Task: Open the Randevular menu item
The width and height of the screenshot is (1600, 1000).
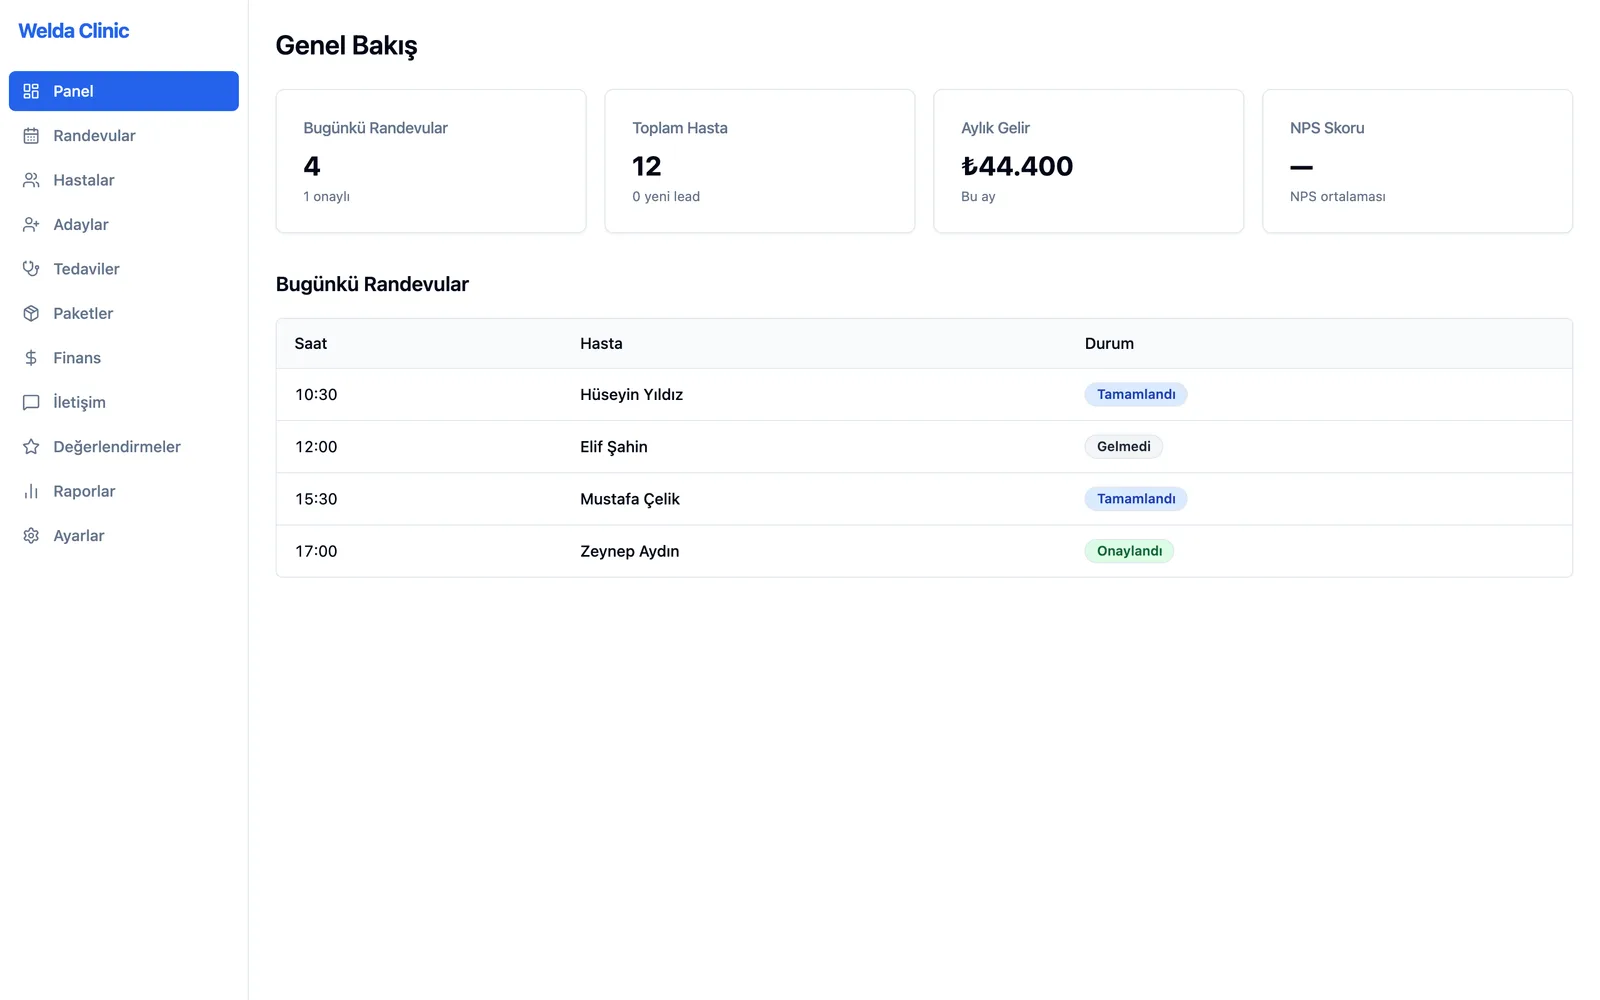Action: click(124, 136)
